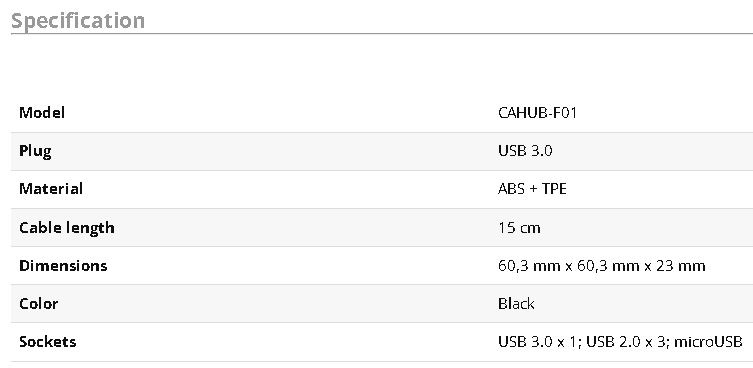
Task: Select the Plug row label
Action: tap(35, 151)
